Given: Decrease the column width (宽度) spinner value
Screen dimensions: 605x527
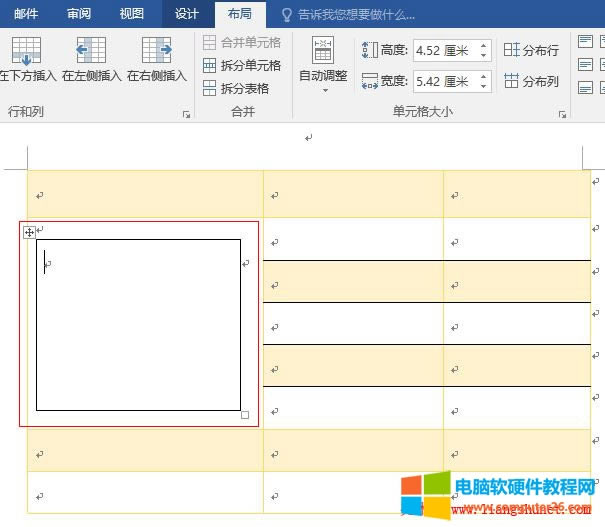Looking at the screenshot, I should coord(484,86).
